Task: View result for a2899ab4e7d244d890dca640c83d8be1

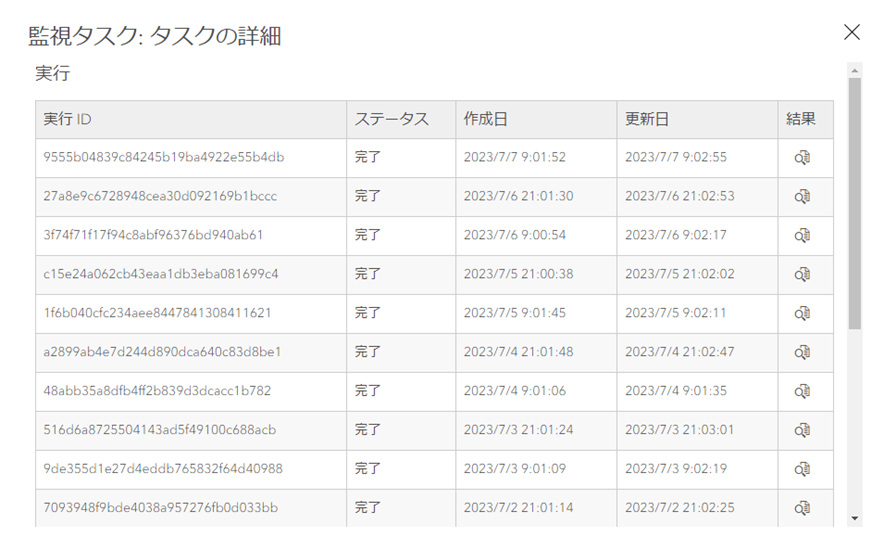Action: (802, 353)
